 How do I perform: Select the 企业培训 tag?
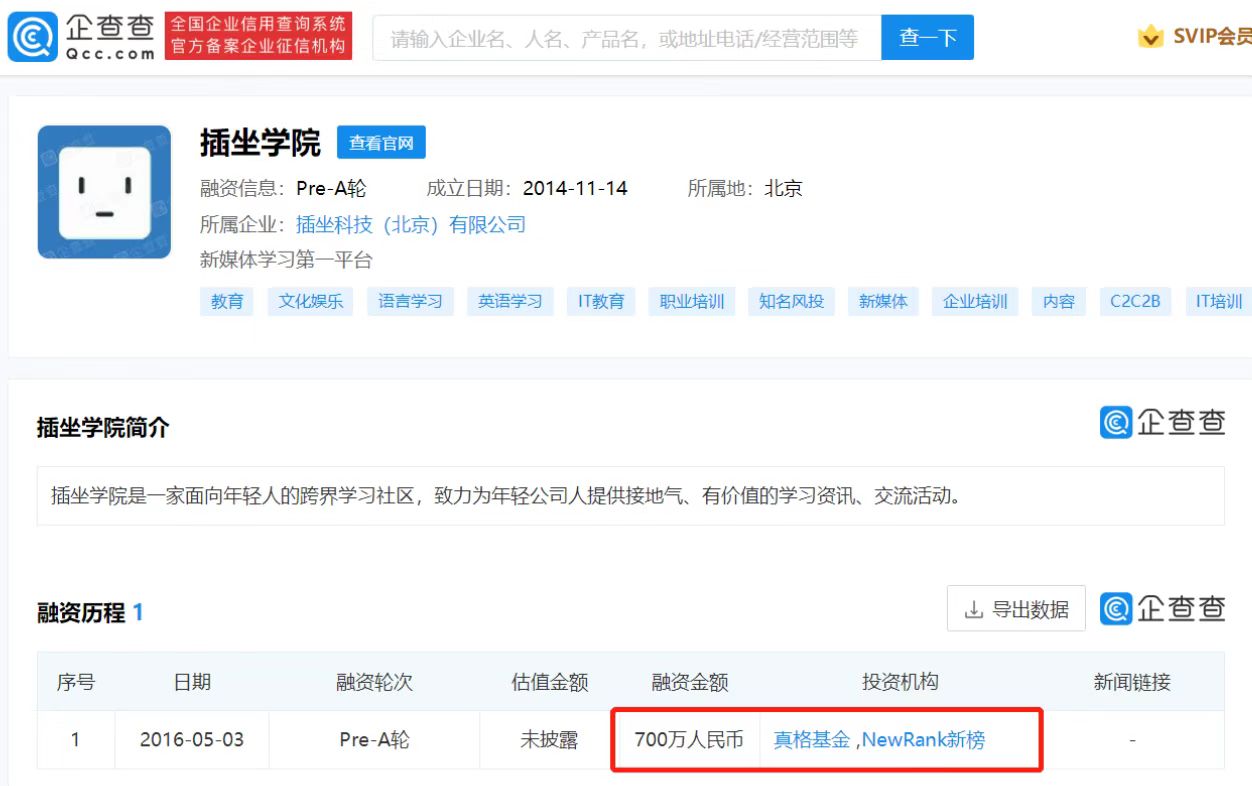[x=975, y=301]
